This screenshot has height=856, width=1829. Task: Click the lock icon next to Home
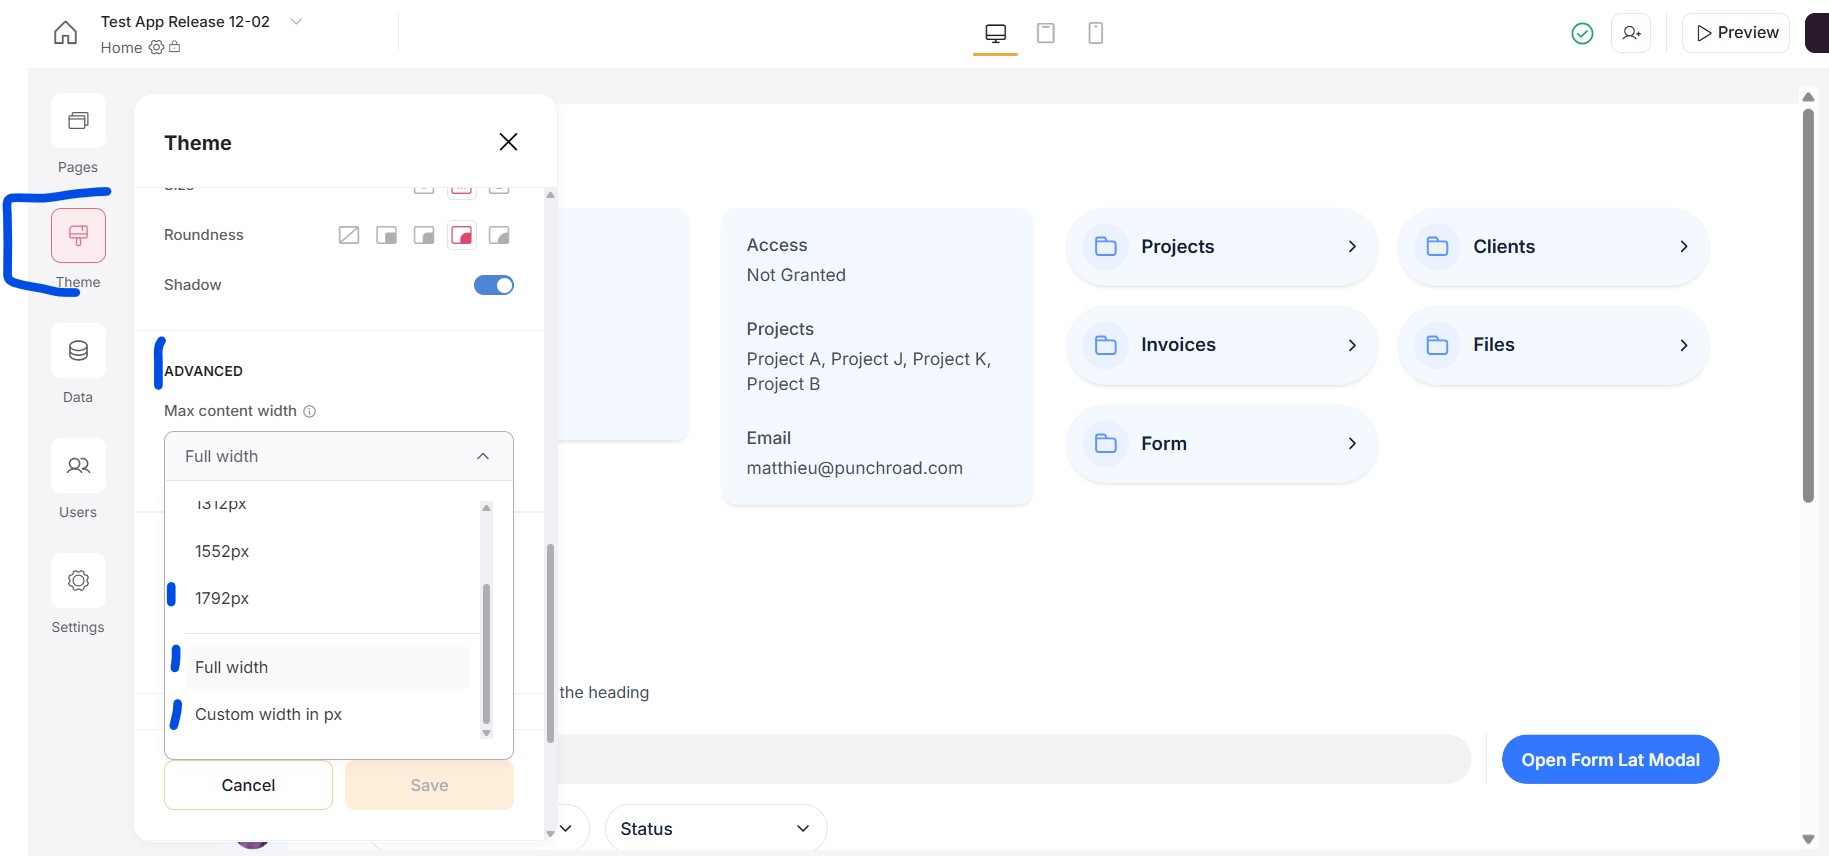[x=175, y=47]
